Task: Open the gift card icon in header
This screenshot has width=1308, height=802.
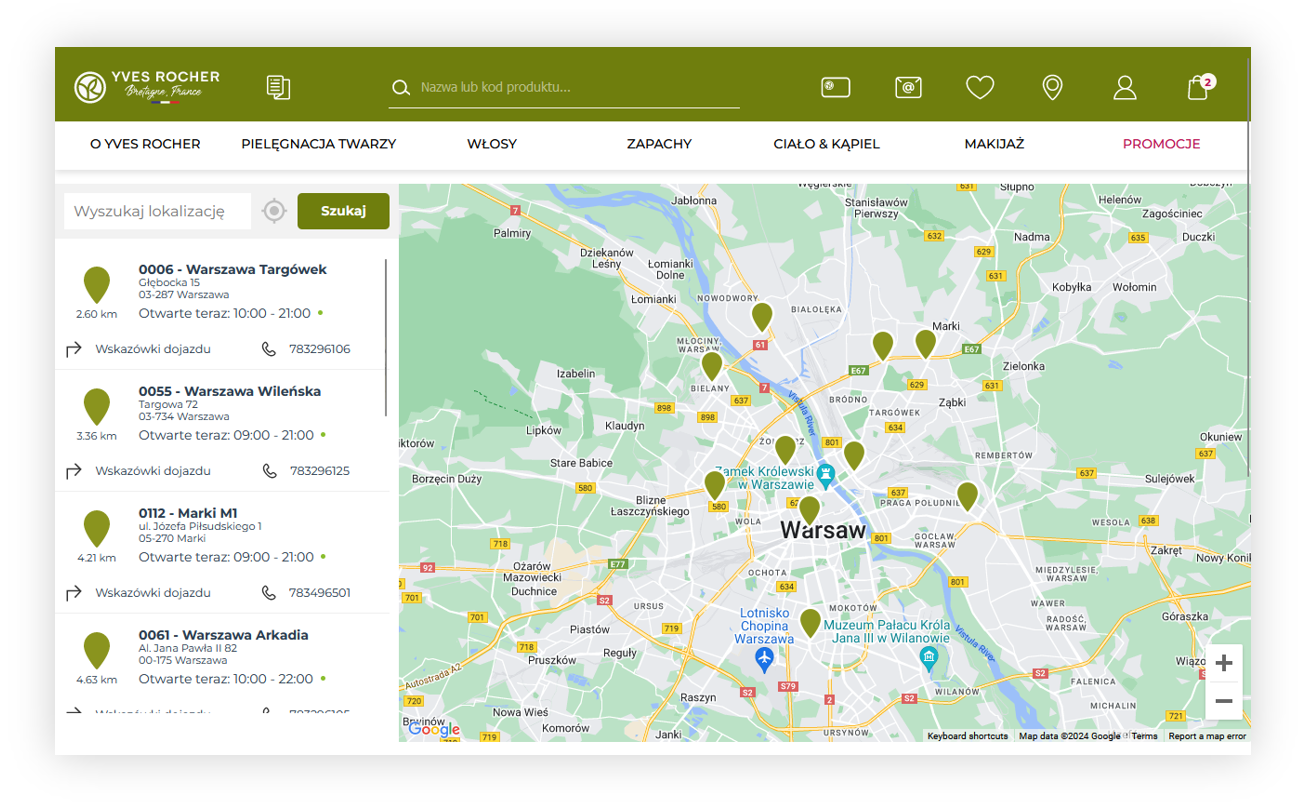Action: click(835, 87)
